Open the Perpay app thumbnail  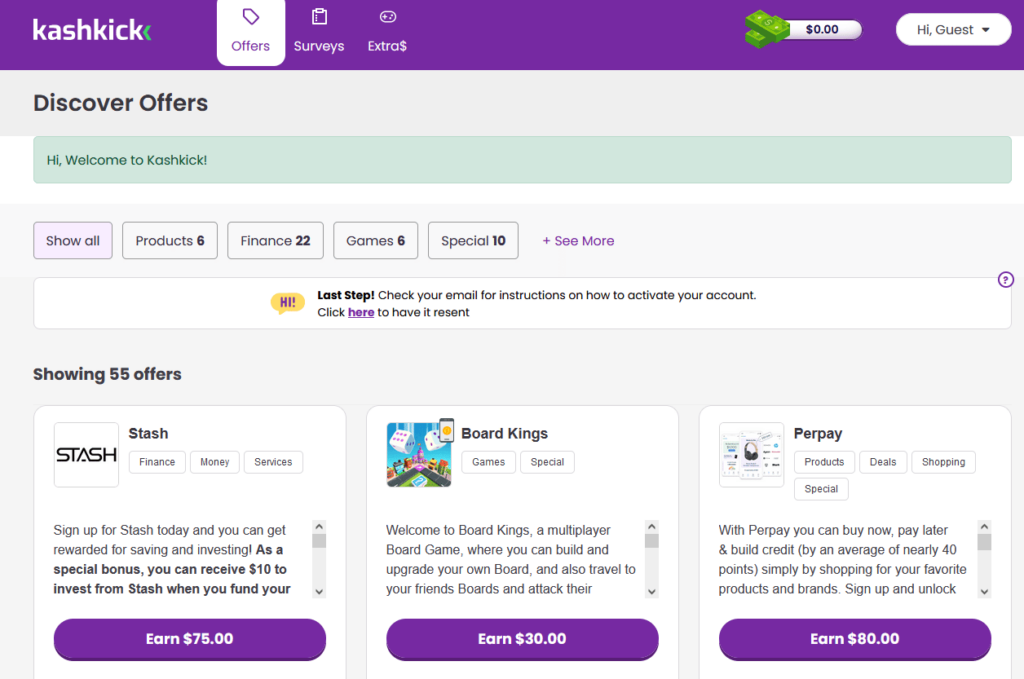[751, 454]
